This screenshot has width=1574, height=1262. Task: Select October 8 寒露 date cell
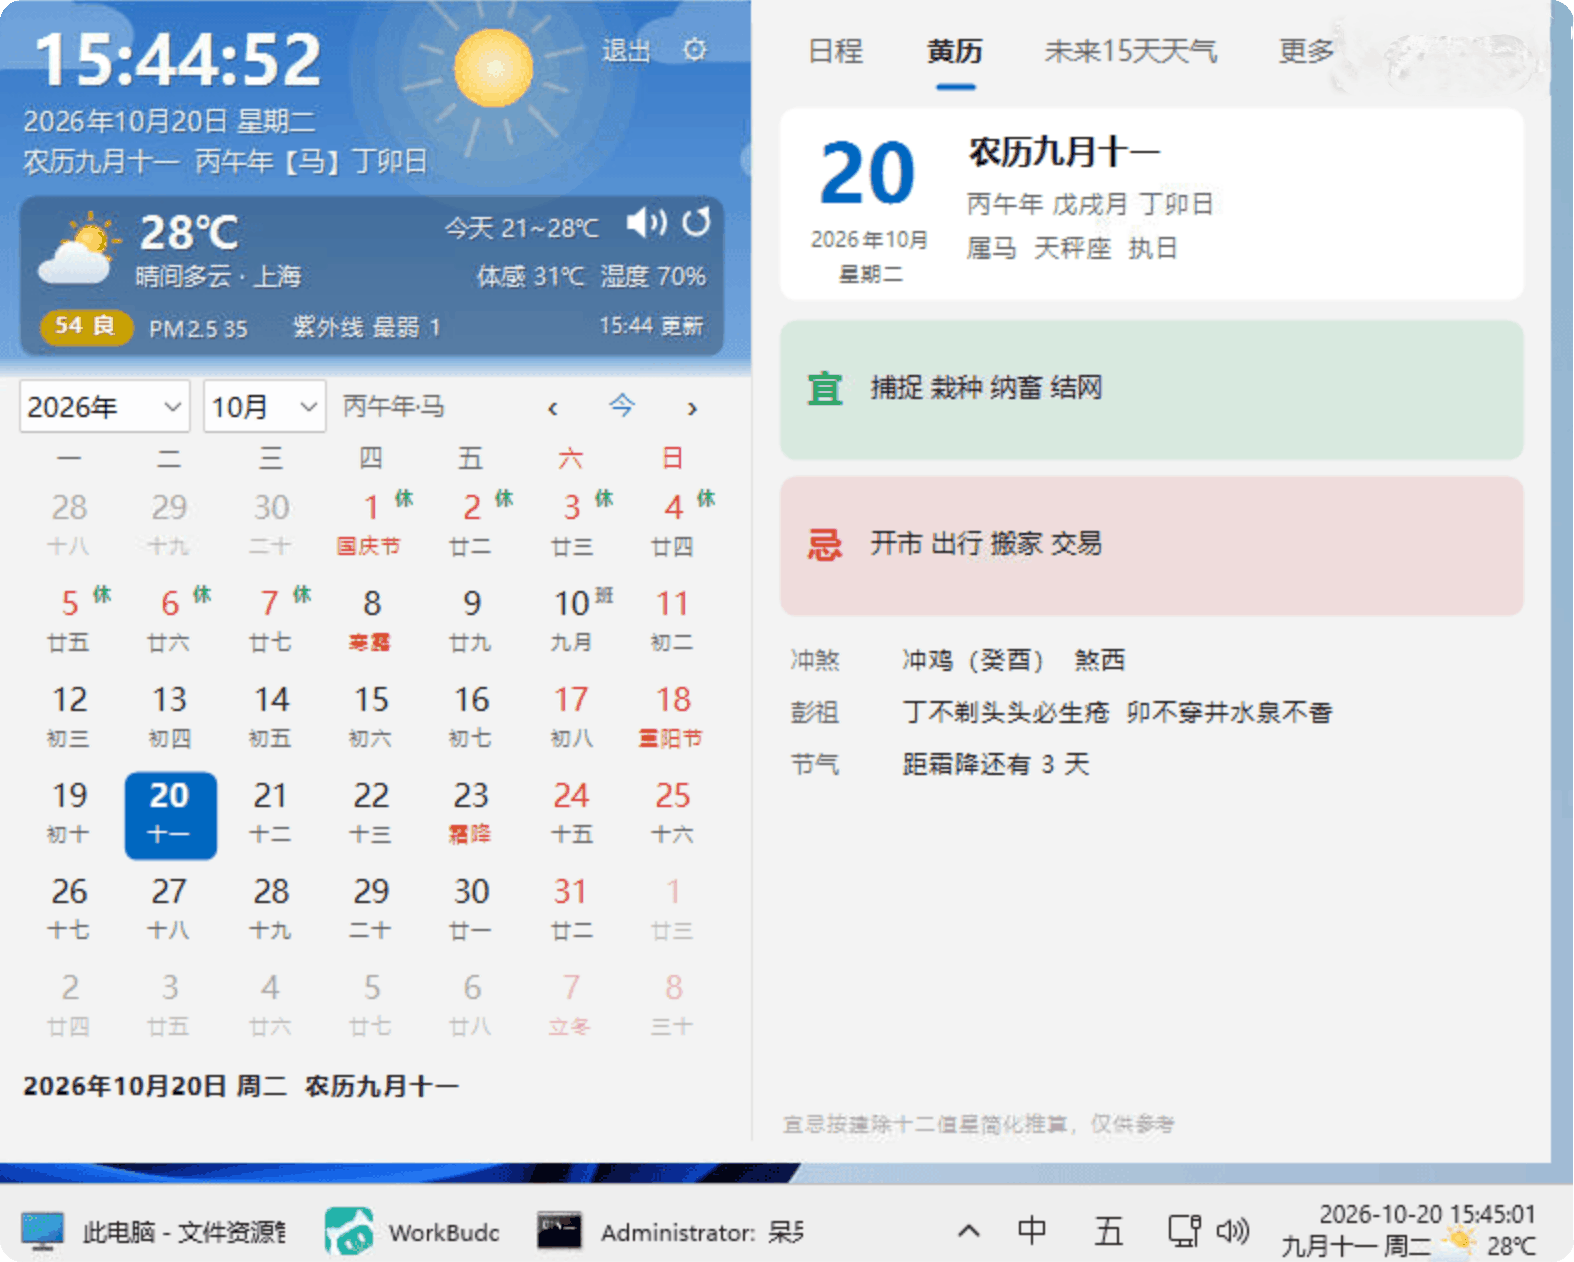(371, 619)
